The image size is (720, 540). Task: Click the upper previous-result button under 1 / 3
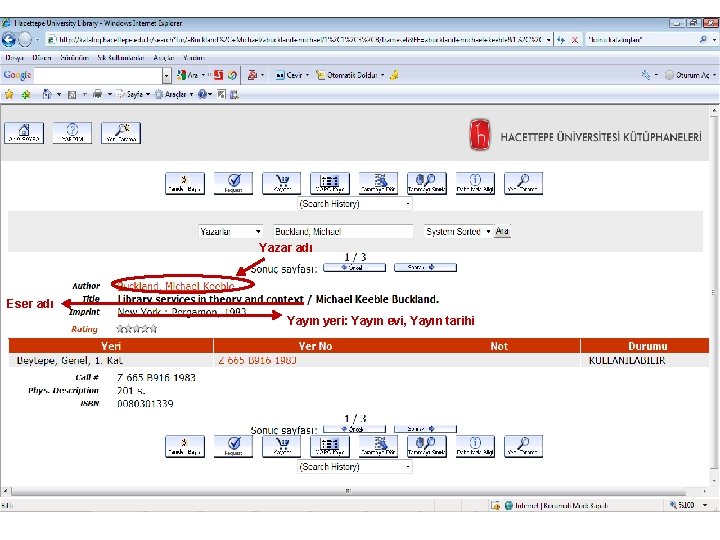354,268
